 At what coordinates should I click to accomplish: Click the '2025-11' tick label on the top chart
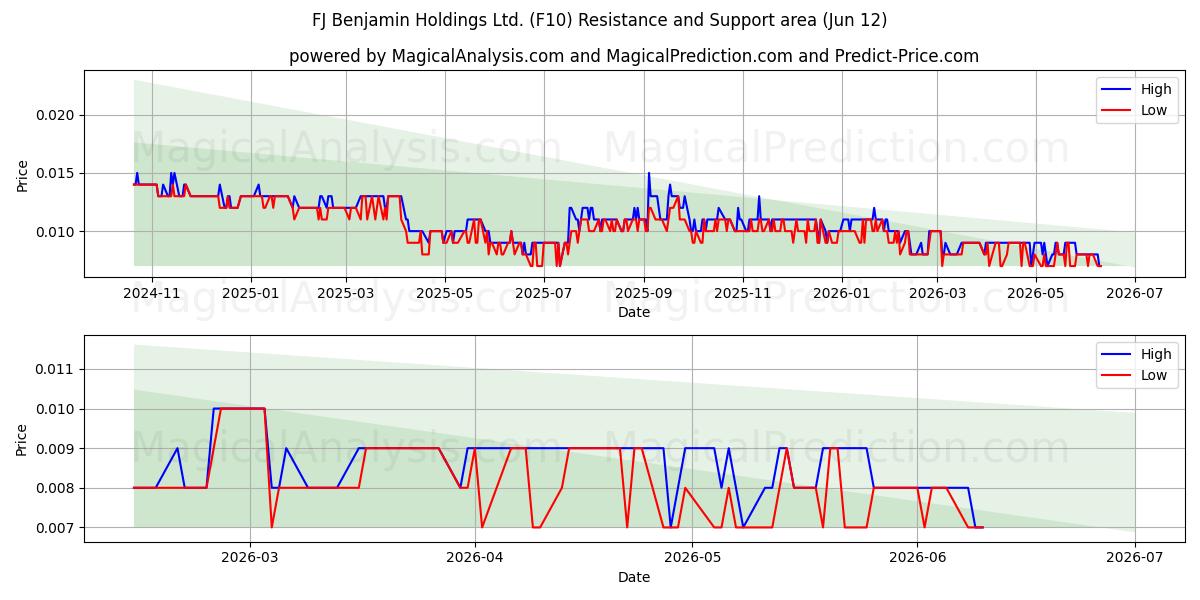[742, 293]
